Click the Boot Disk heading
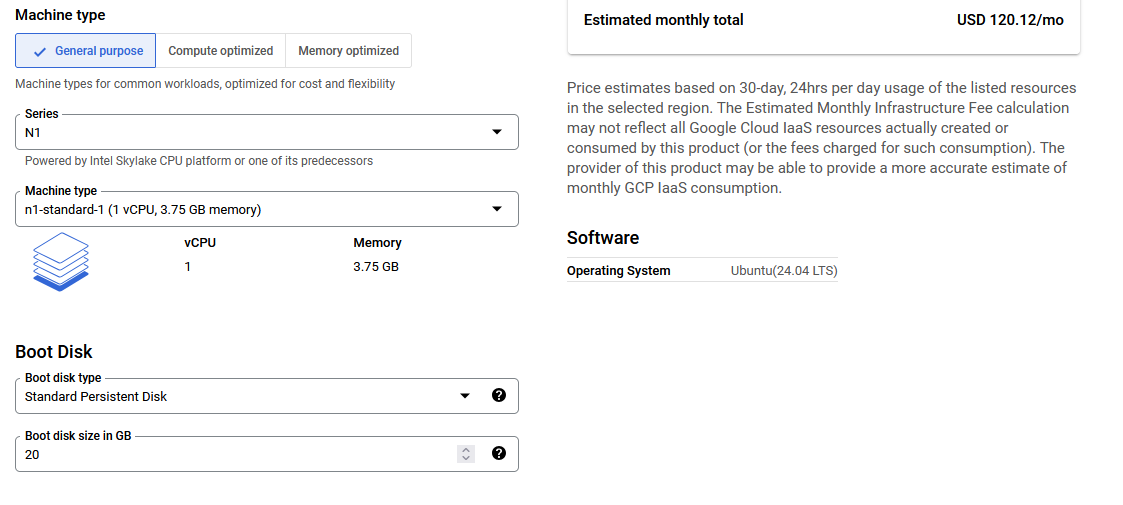The height and width of the screenshot is (505, 1123). click(x=54, y=352)
